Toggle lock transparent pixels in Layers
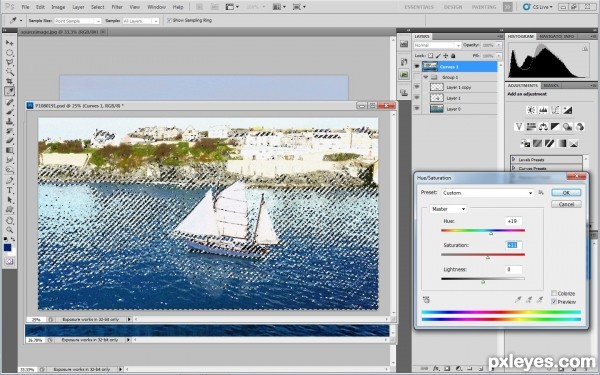The width and height of the screenshot is (600, 375). [x=430, y=56]
